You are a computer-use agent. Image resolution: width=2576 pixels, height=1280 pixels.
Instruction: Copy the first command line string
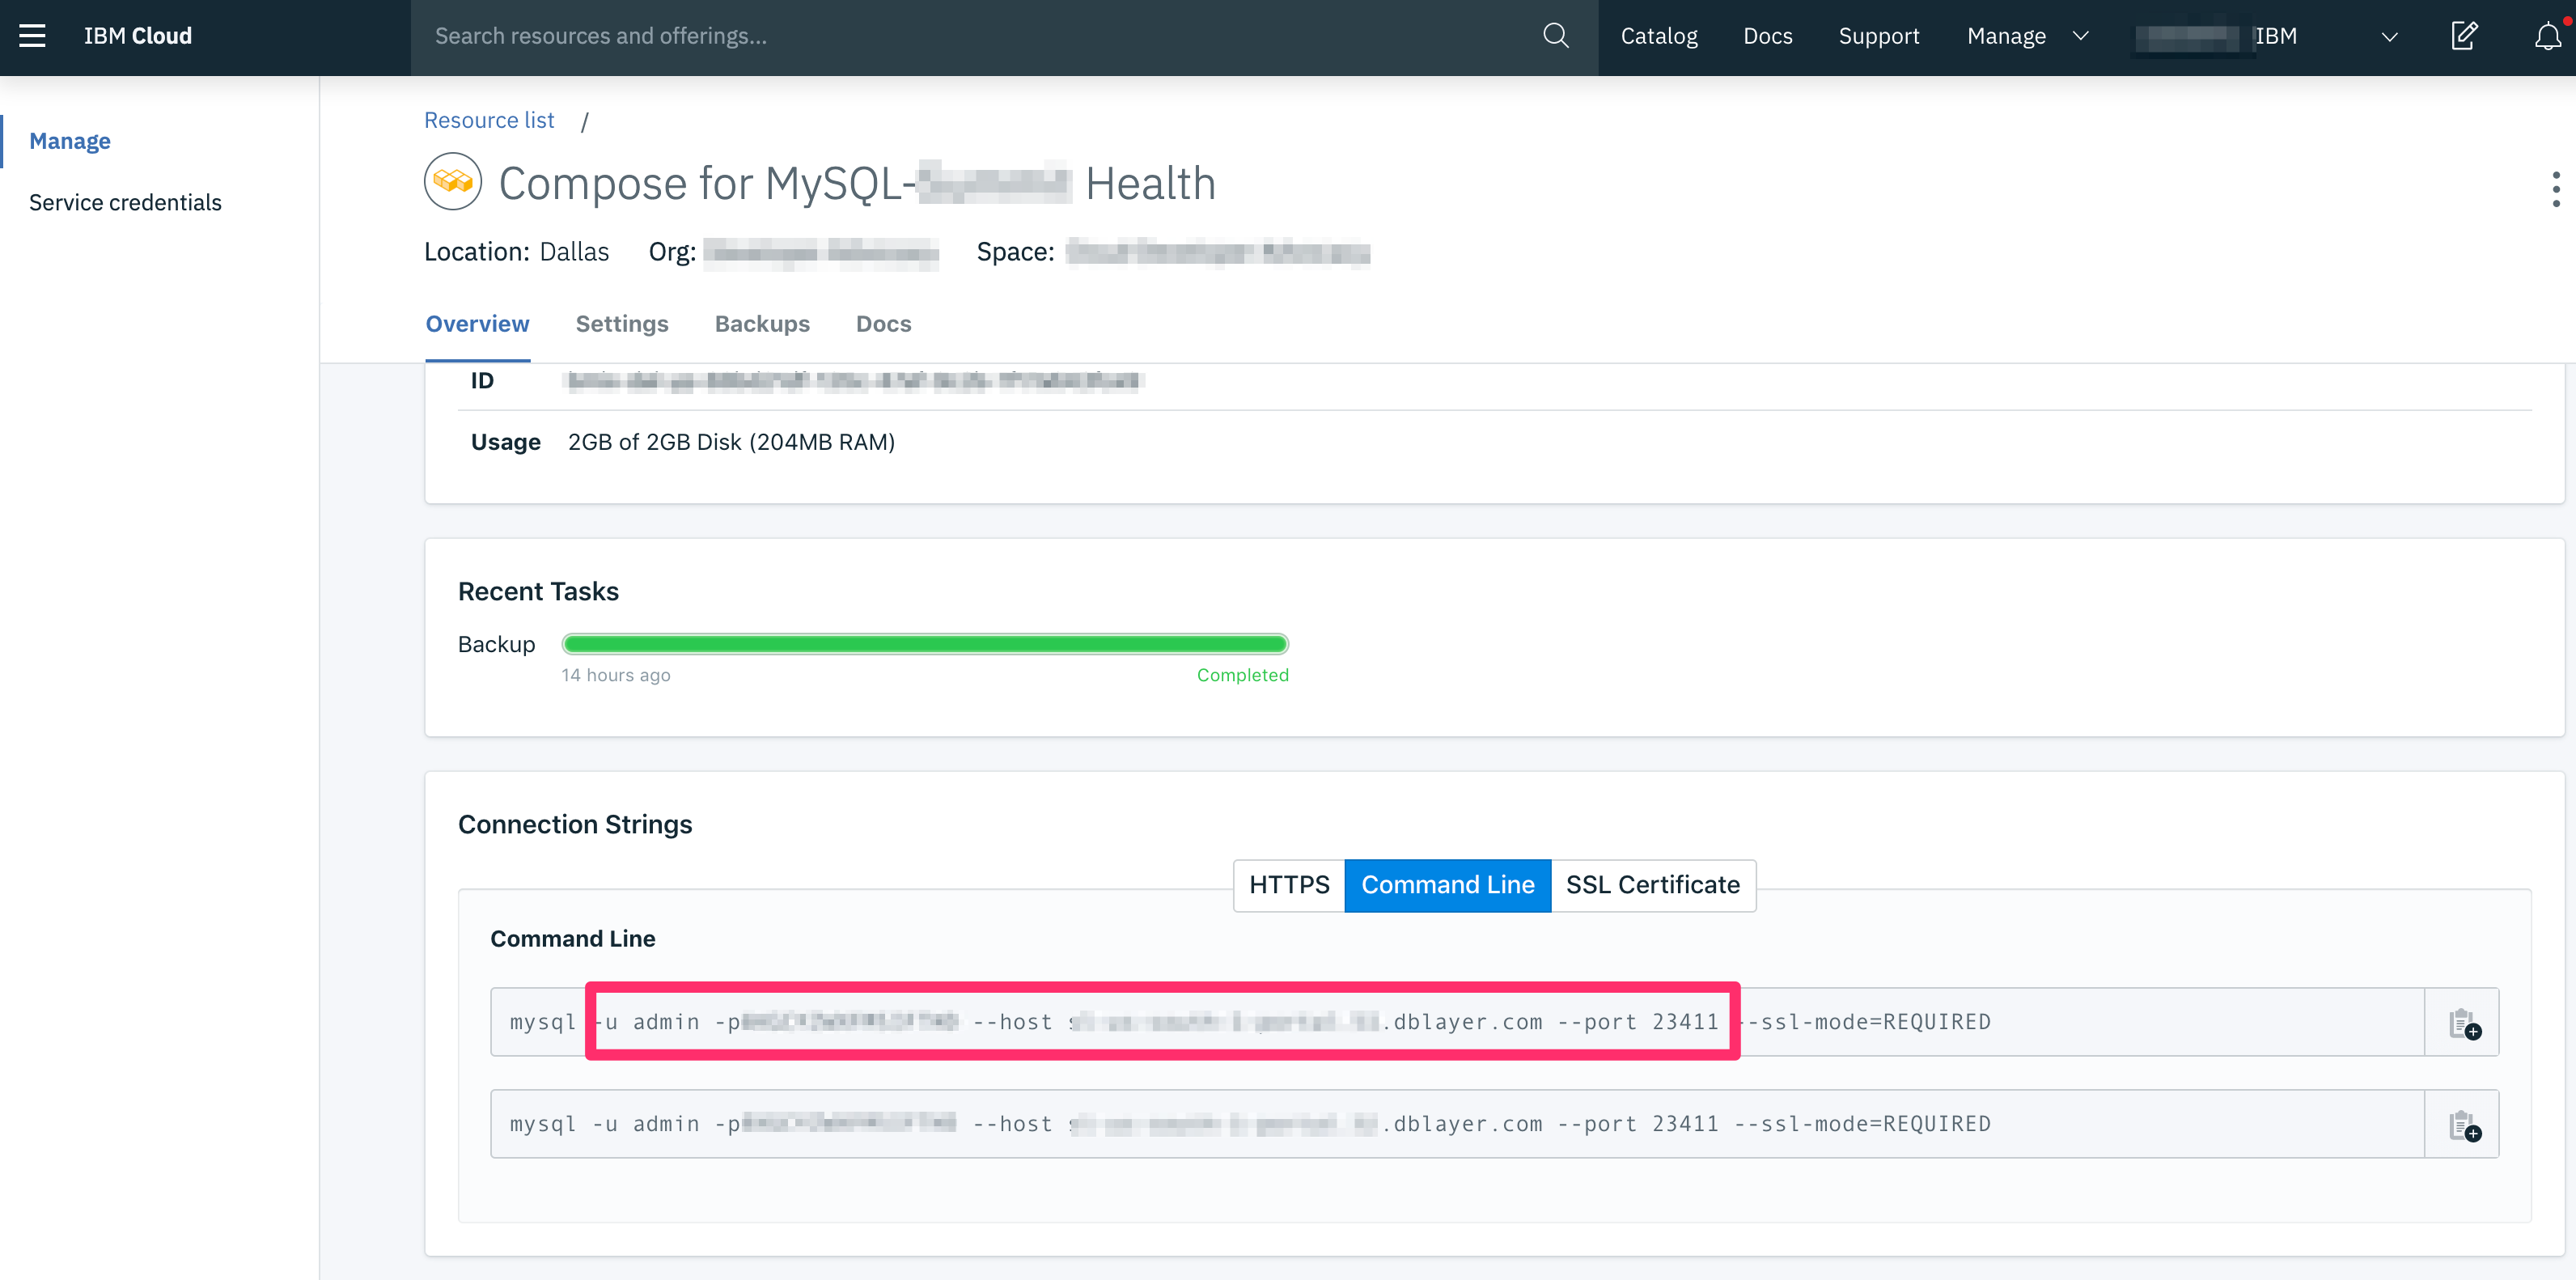click(x=2463, y=1023)
